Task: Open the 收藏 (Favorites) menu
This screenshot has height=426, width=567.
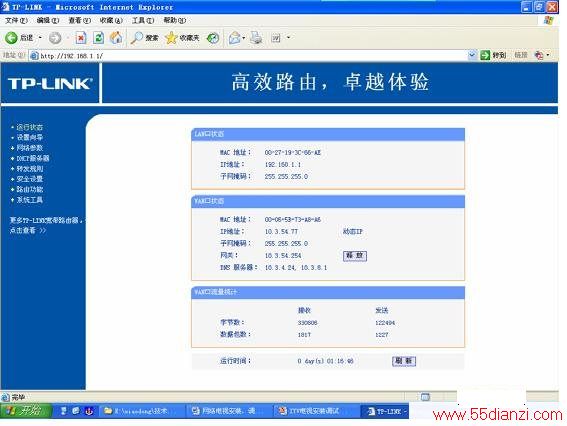Action: pyautogui.click(x=111, y=21)
